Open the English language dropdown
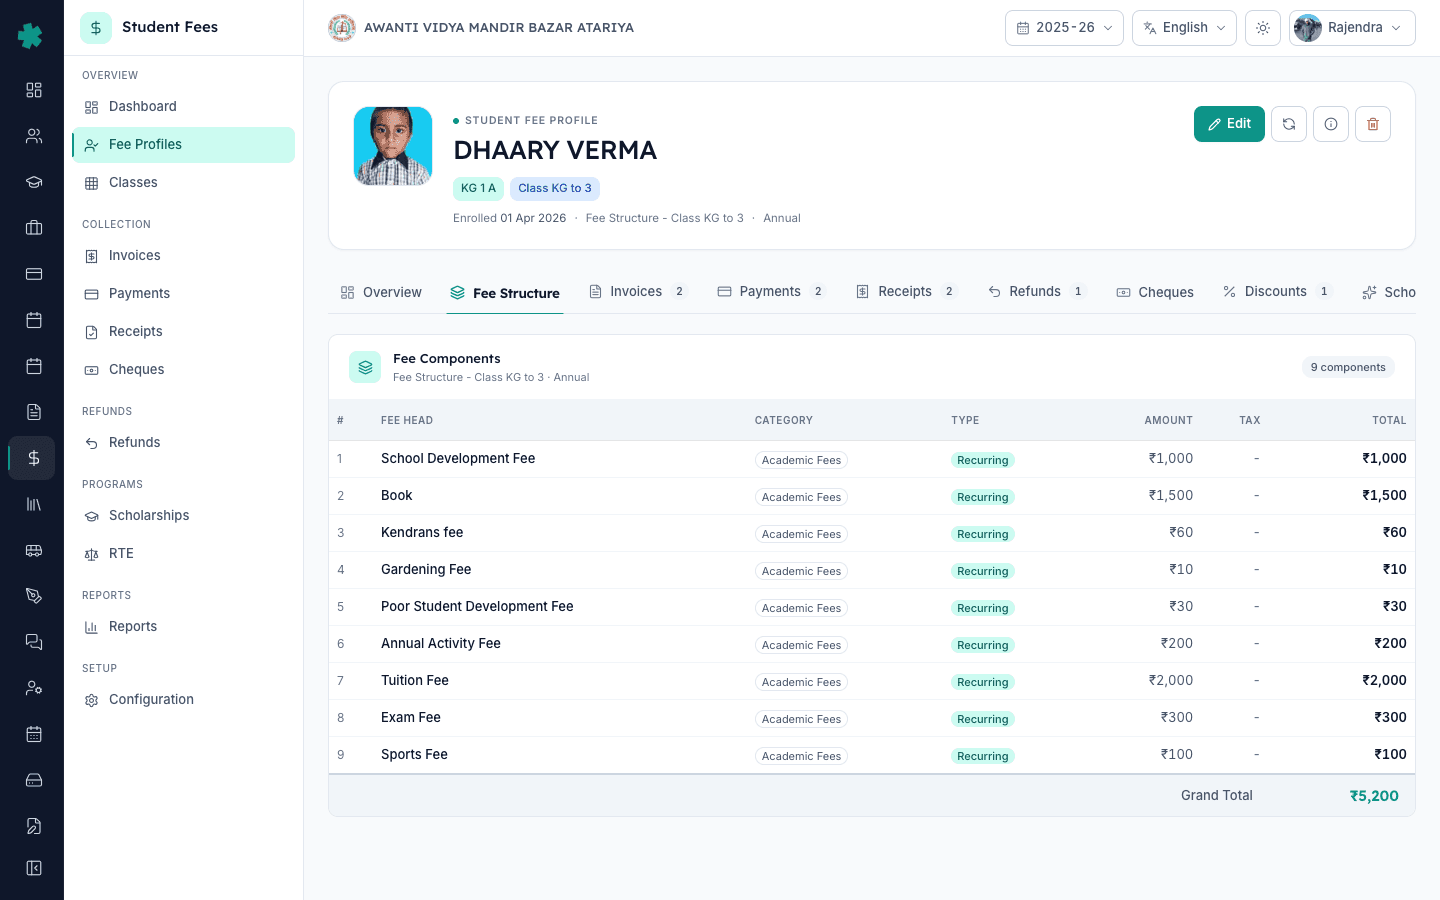This screenshot has width=1440, height=900. [1184, 28]
